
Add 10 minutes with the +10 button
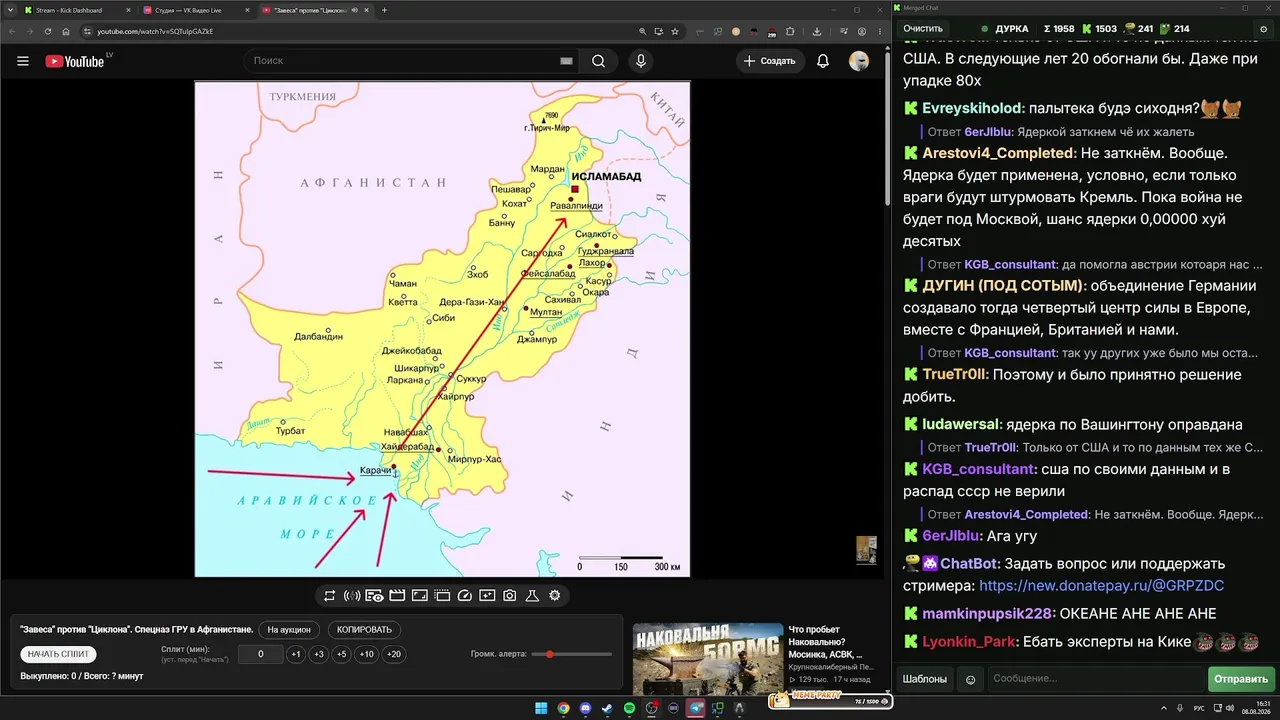point(367,654)
